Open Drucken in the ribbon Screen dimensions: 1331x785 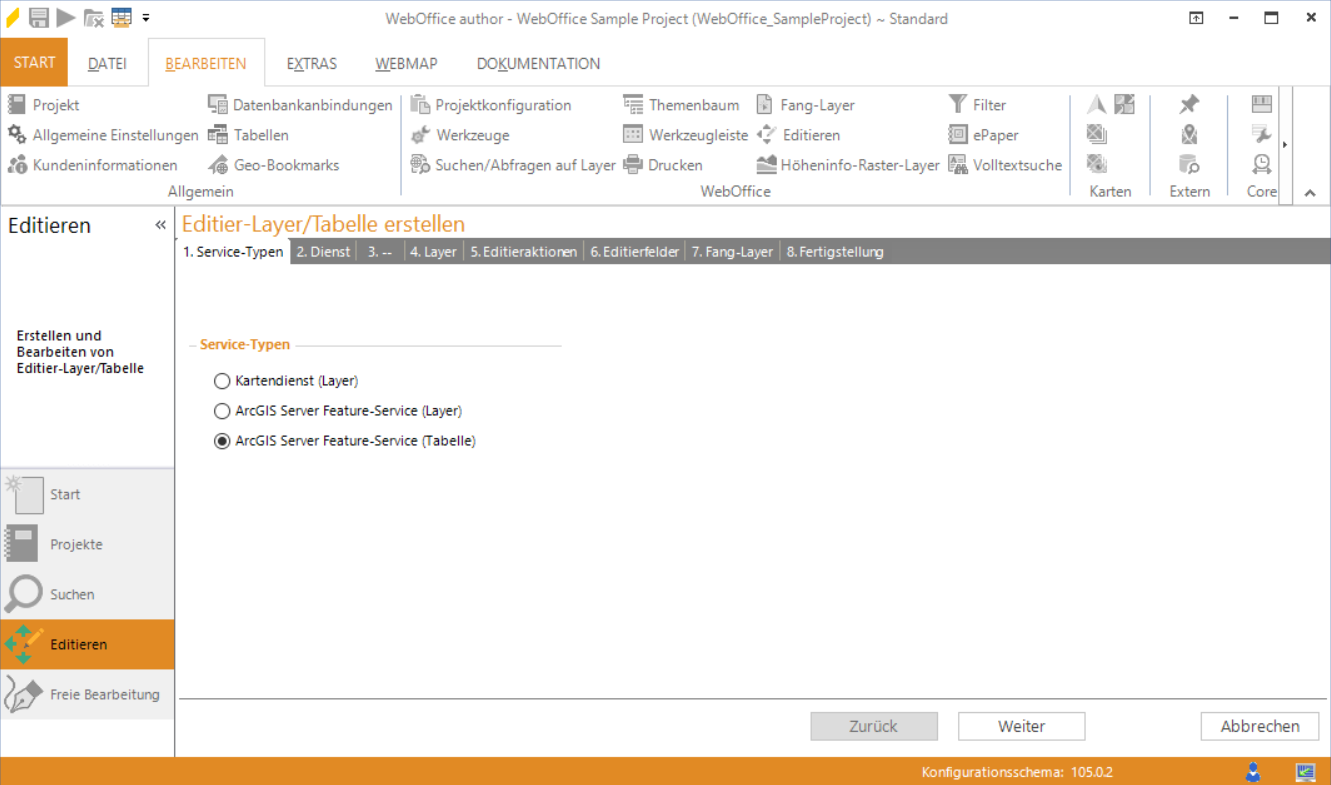(x=663, y=165)
